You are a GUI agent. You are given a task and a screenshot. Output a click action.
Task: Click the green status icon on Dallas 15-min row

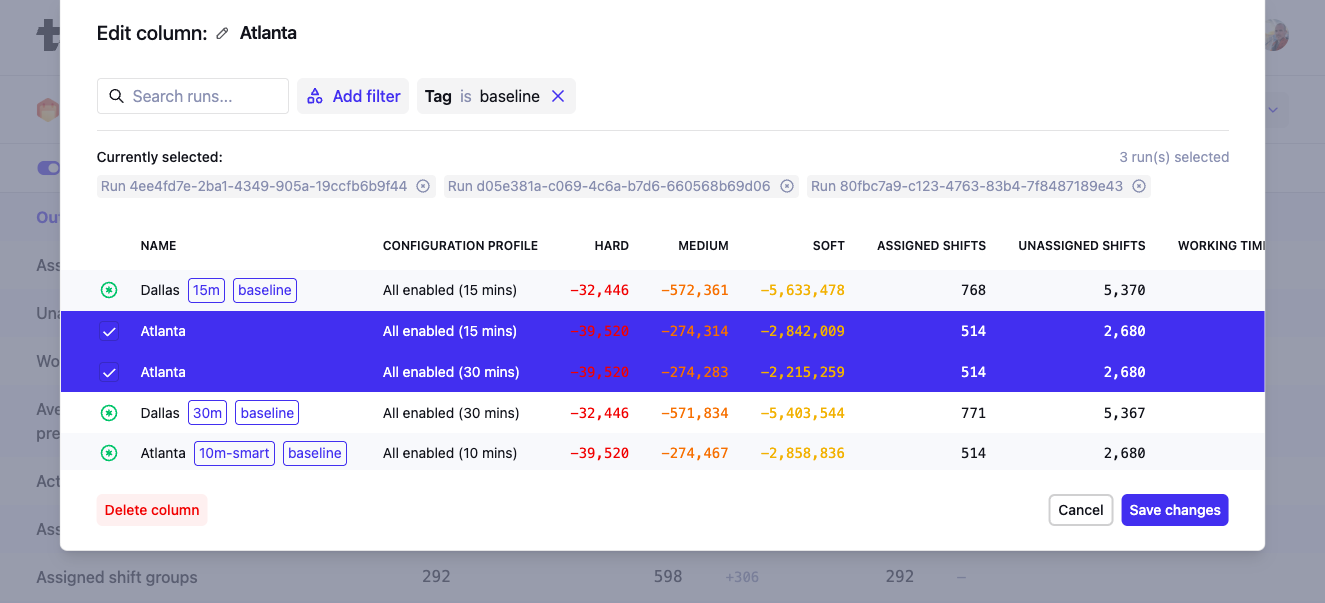110,289
